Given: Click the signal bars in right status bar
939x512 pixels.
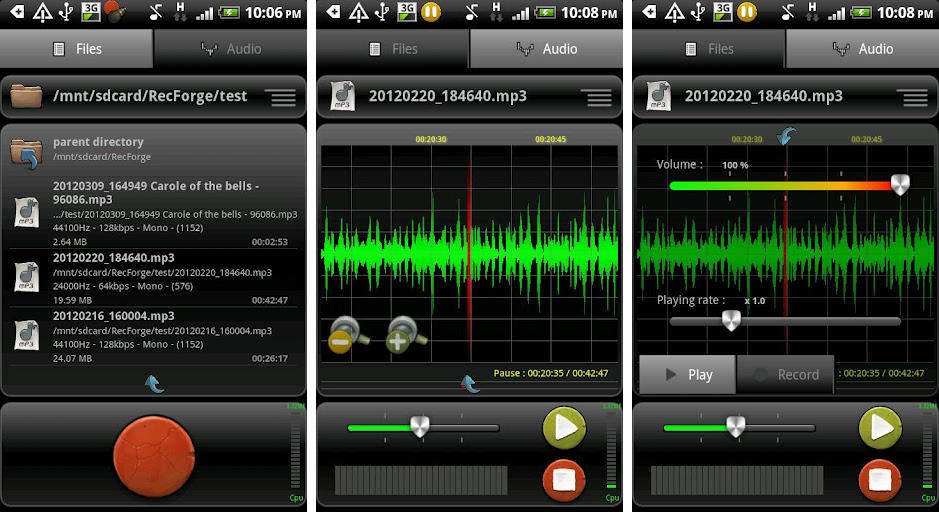Looking at the screenshot, I should click(x=836, y=13).
